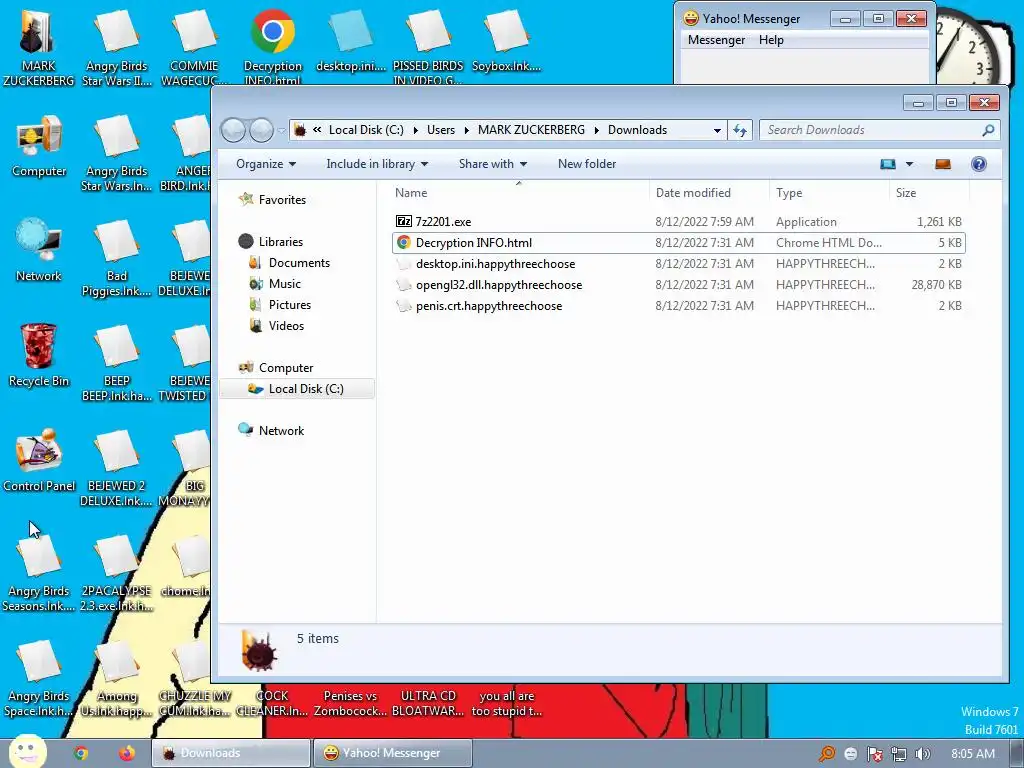Click Explorer Back navigation button

pos(233,130)
